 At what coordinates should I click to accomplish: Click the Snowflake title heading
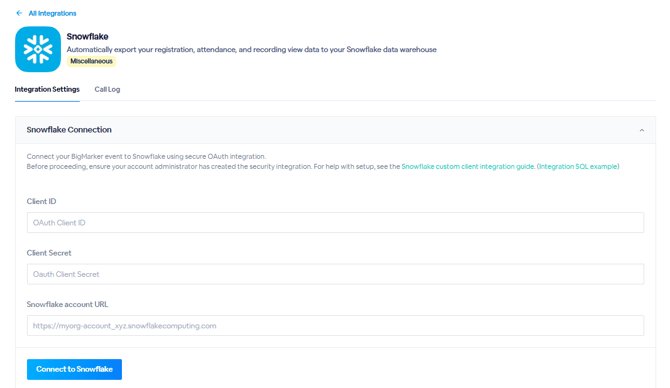(87, 36)
